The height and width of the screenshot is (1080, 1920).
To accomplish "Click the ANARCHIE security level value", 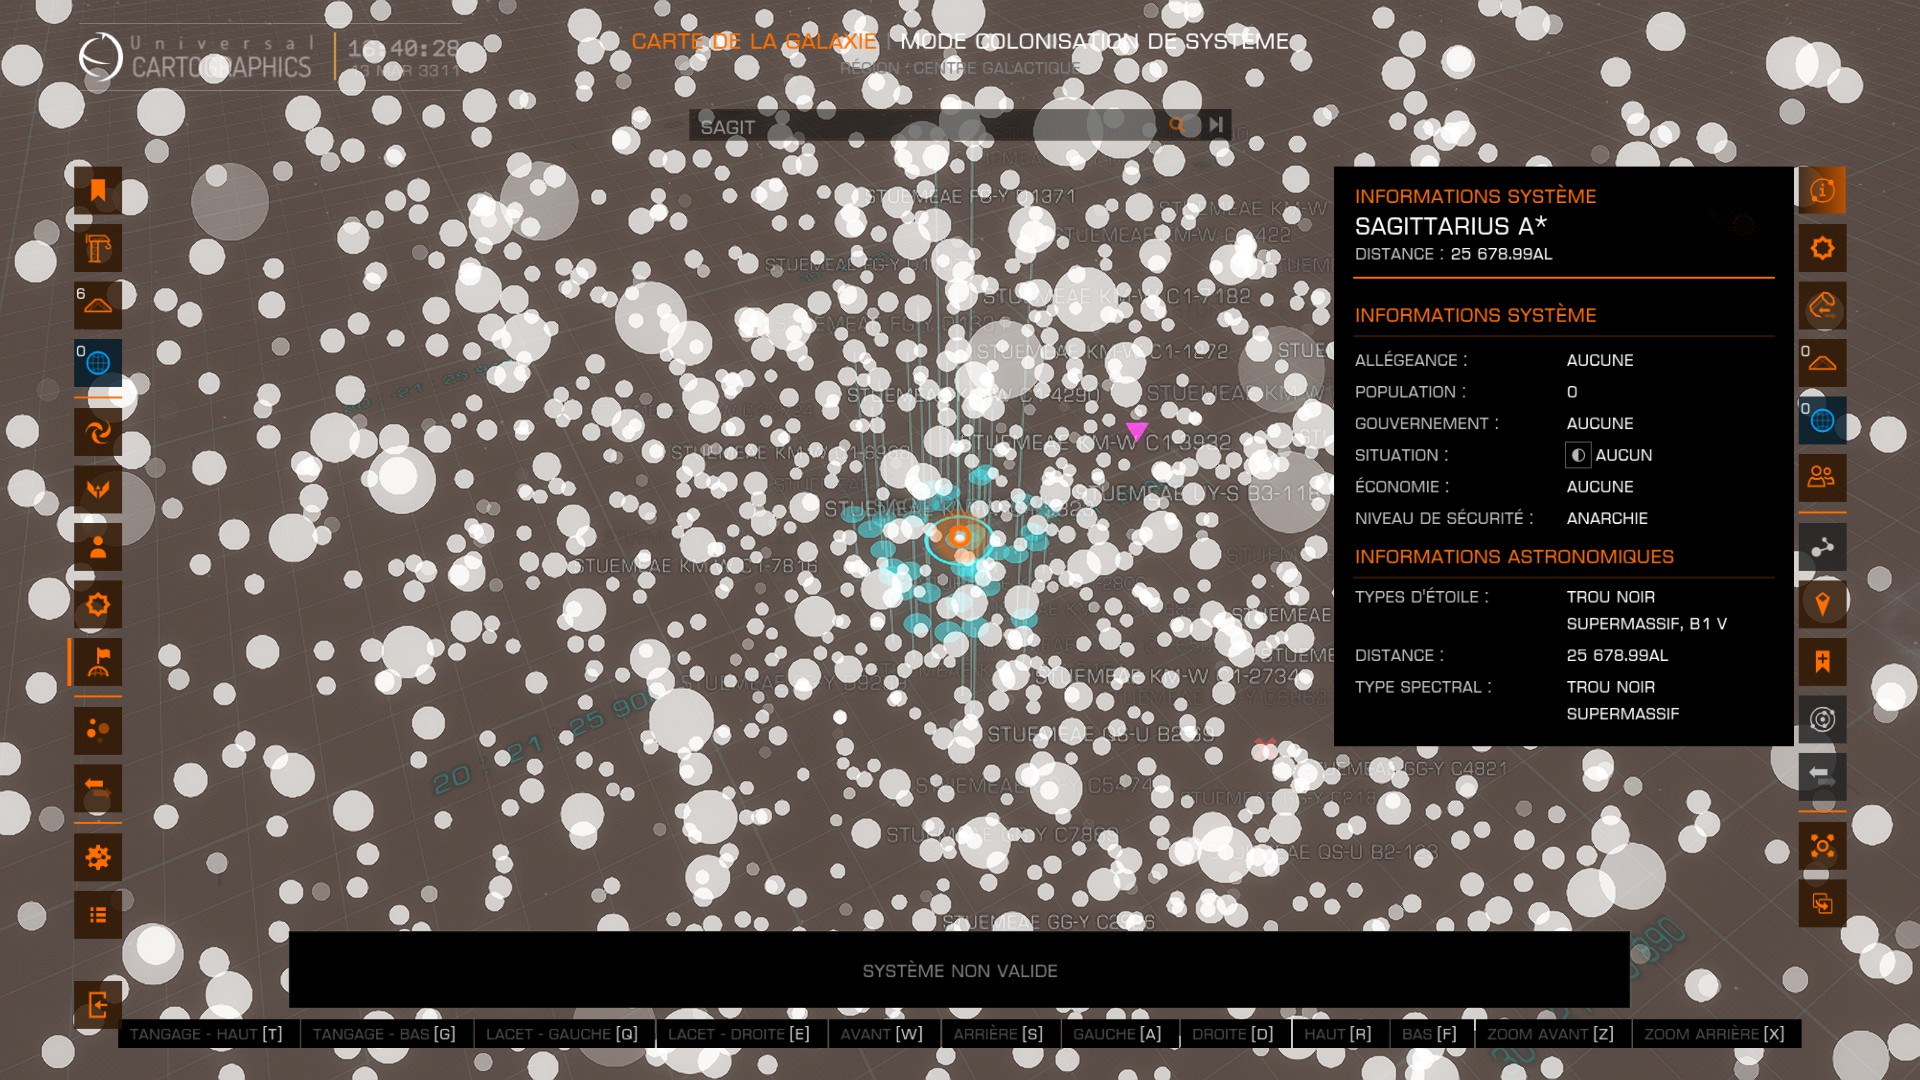I will pyautogui.click(x=1607, y=518).
